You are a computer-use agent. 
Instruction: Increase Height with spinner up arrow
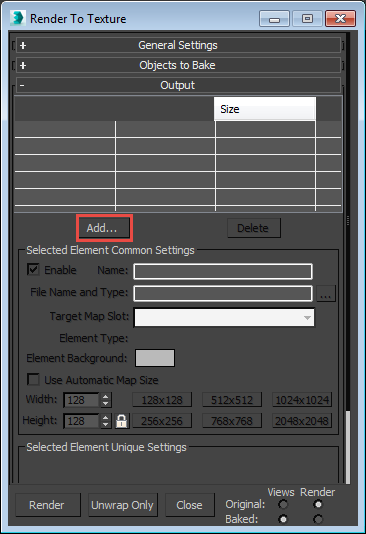pyautogui.click(x=106, y=418)
